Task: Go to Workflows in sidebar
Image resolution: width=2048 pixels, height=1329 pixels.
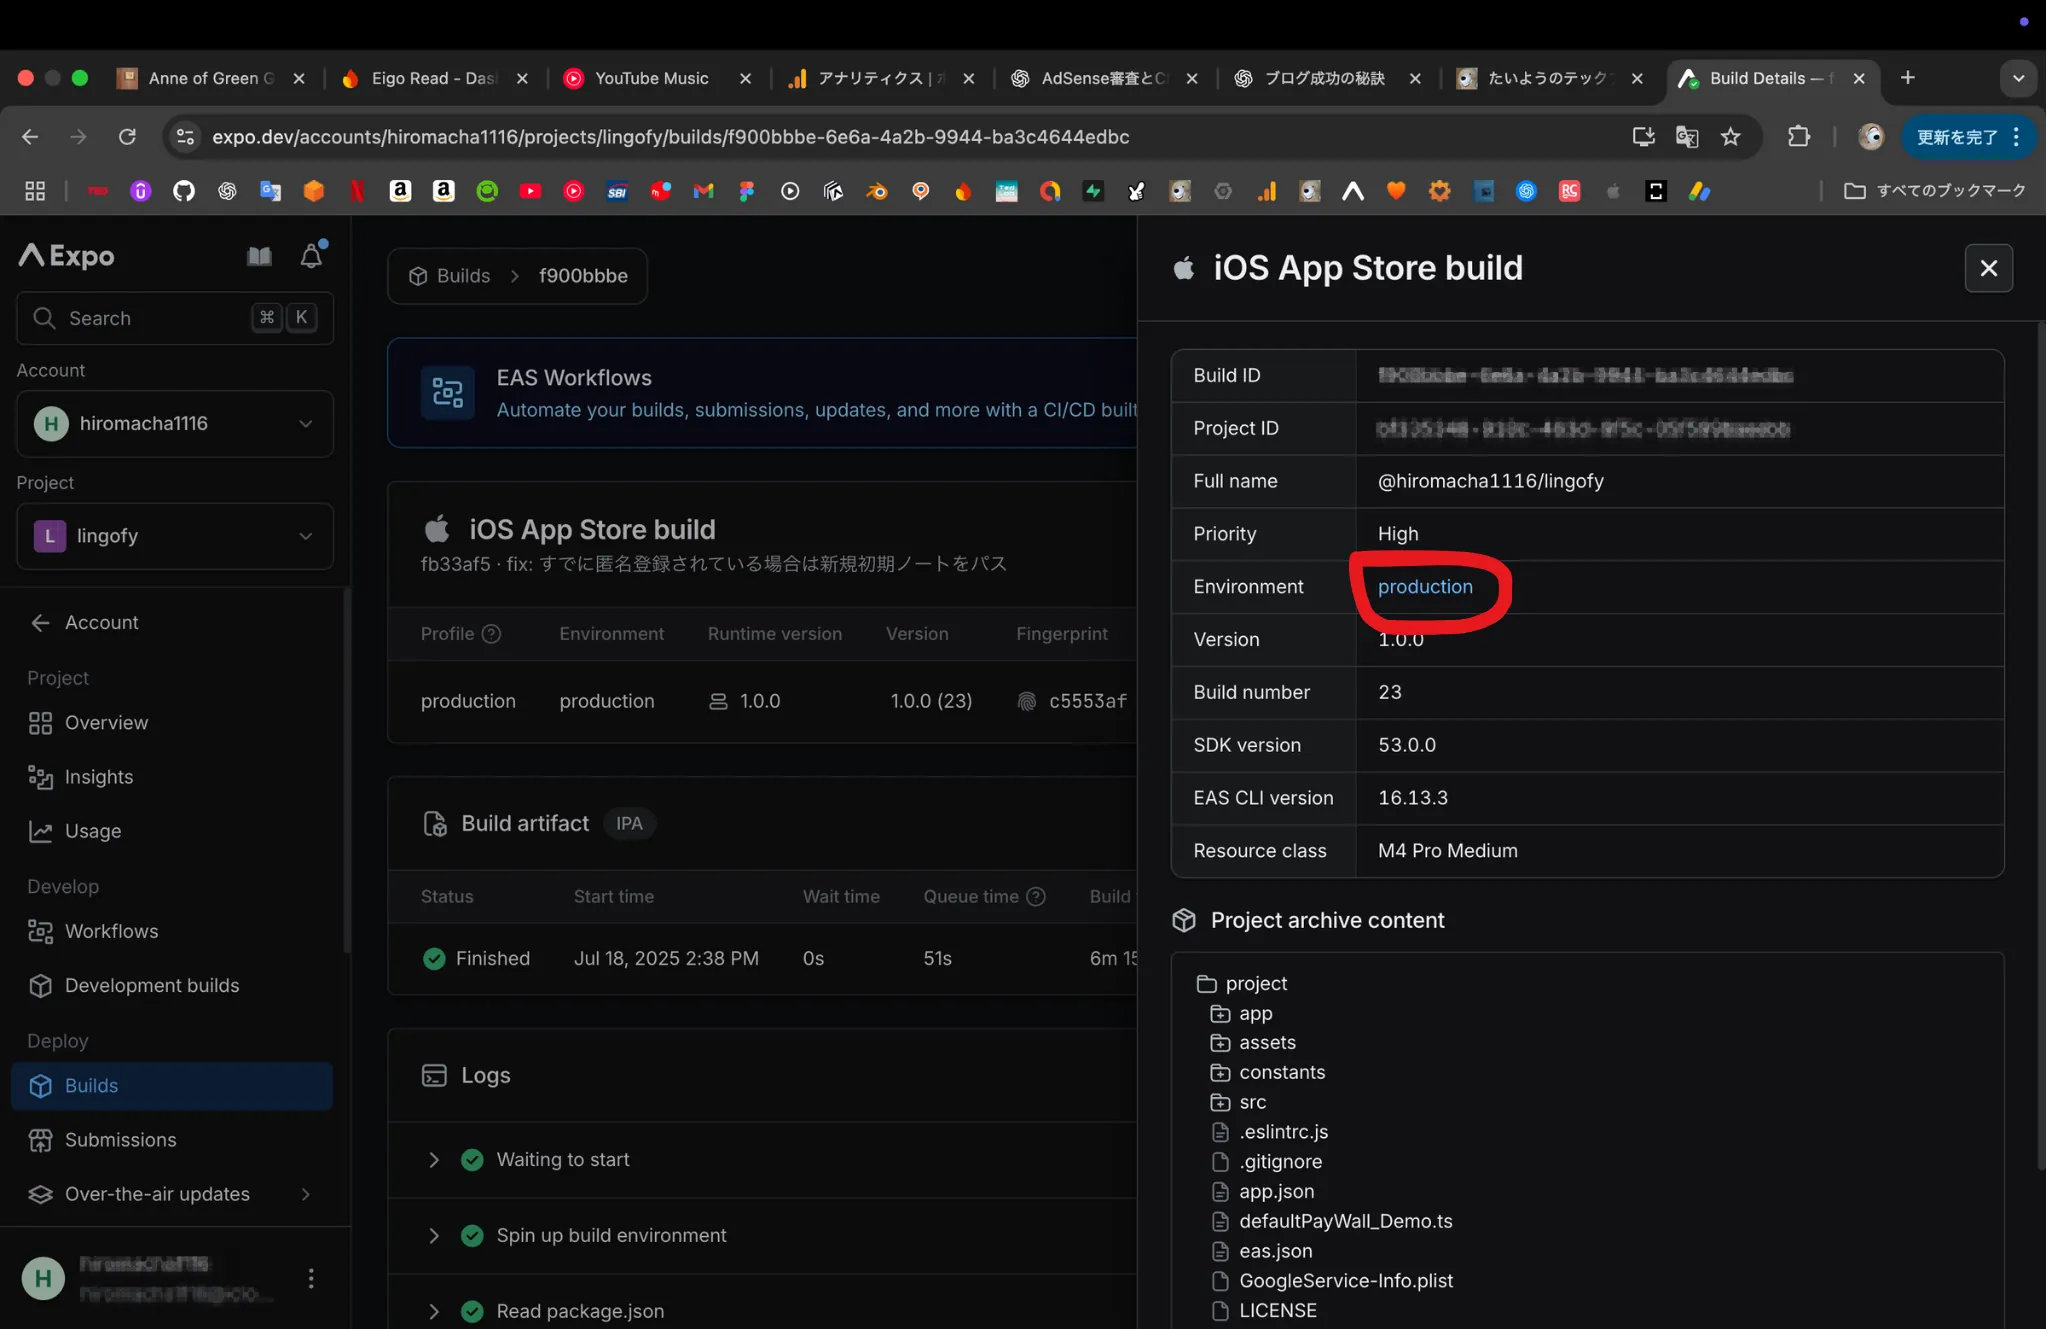Action: [x=111, y=931]
